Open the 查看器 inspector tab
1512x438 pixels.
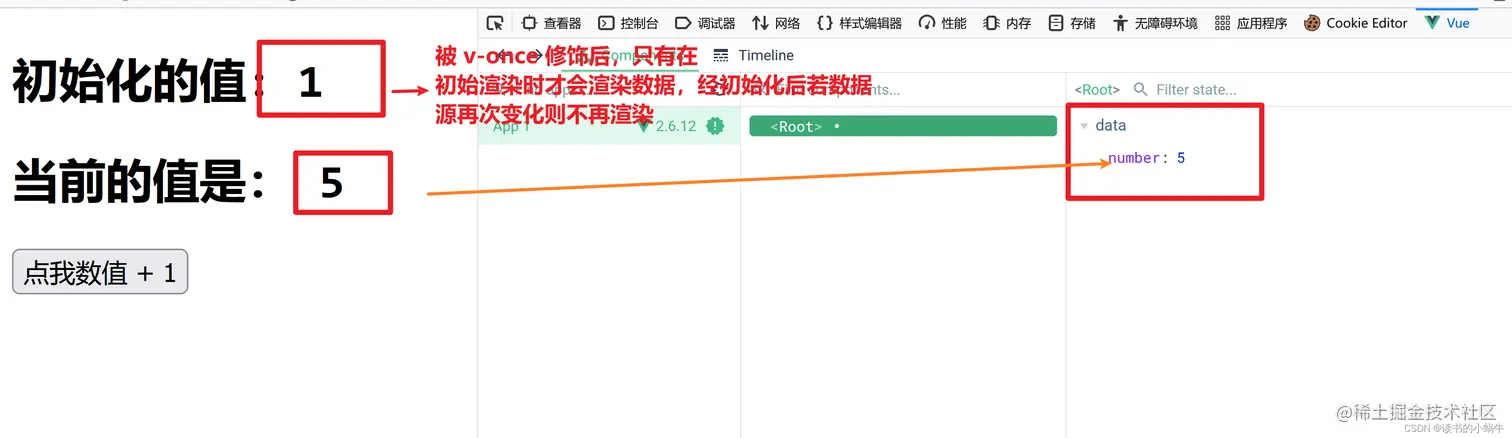551,23
